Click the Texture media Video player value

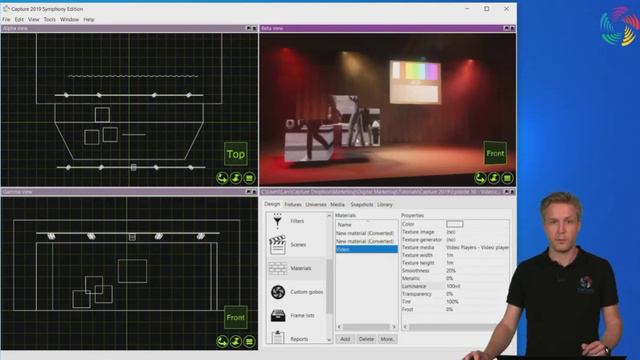pos(477,247)
